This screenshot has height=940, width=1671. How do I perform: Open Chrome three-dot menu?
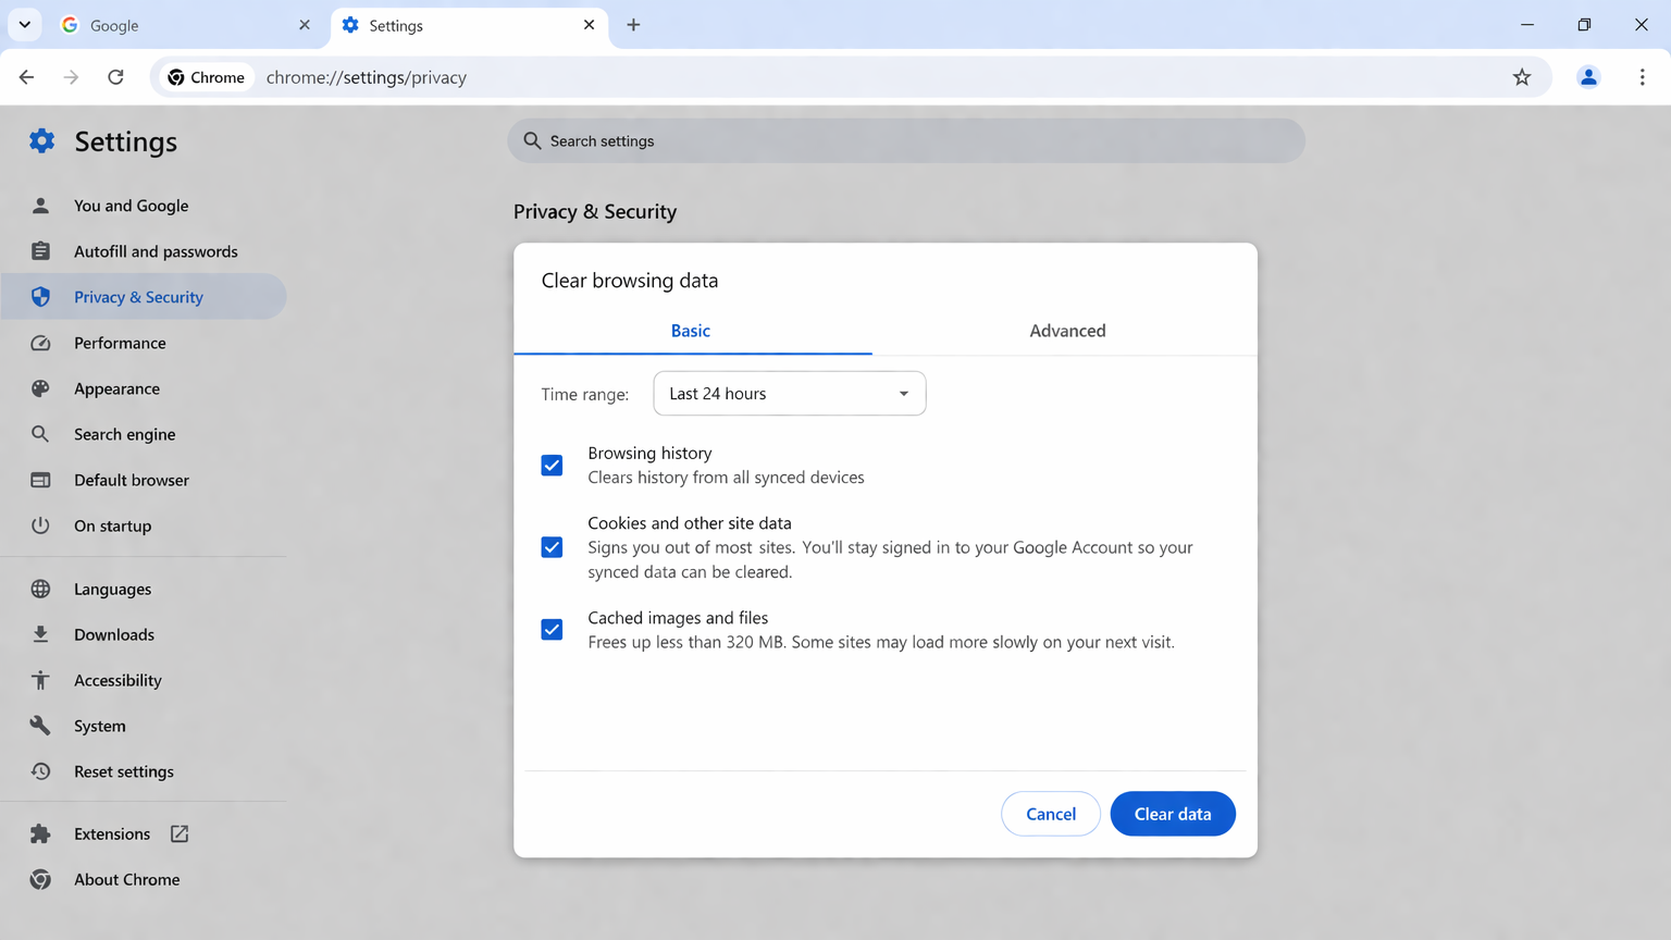[1642, 77]
